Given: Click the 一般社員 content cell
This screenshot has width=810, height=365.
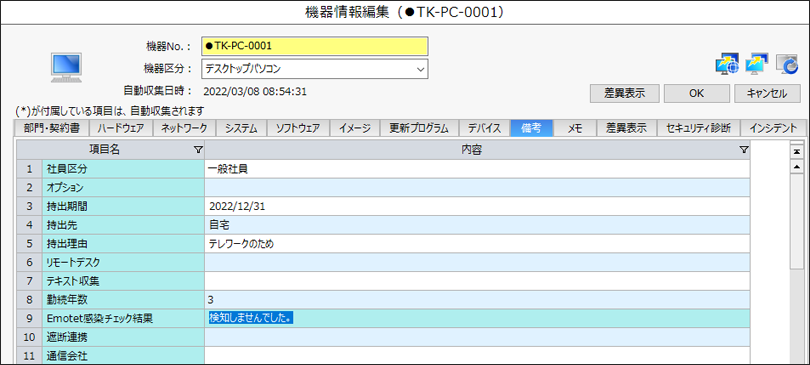Looking at the screenshot, I should coord(477,169).
